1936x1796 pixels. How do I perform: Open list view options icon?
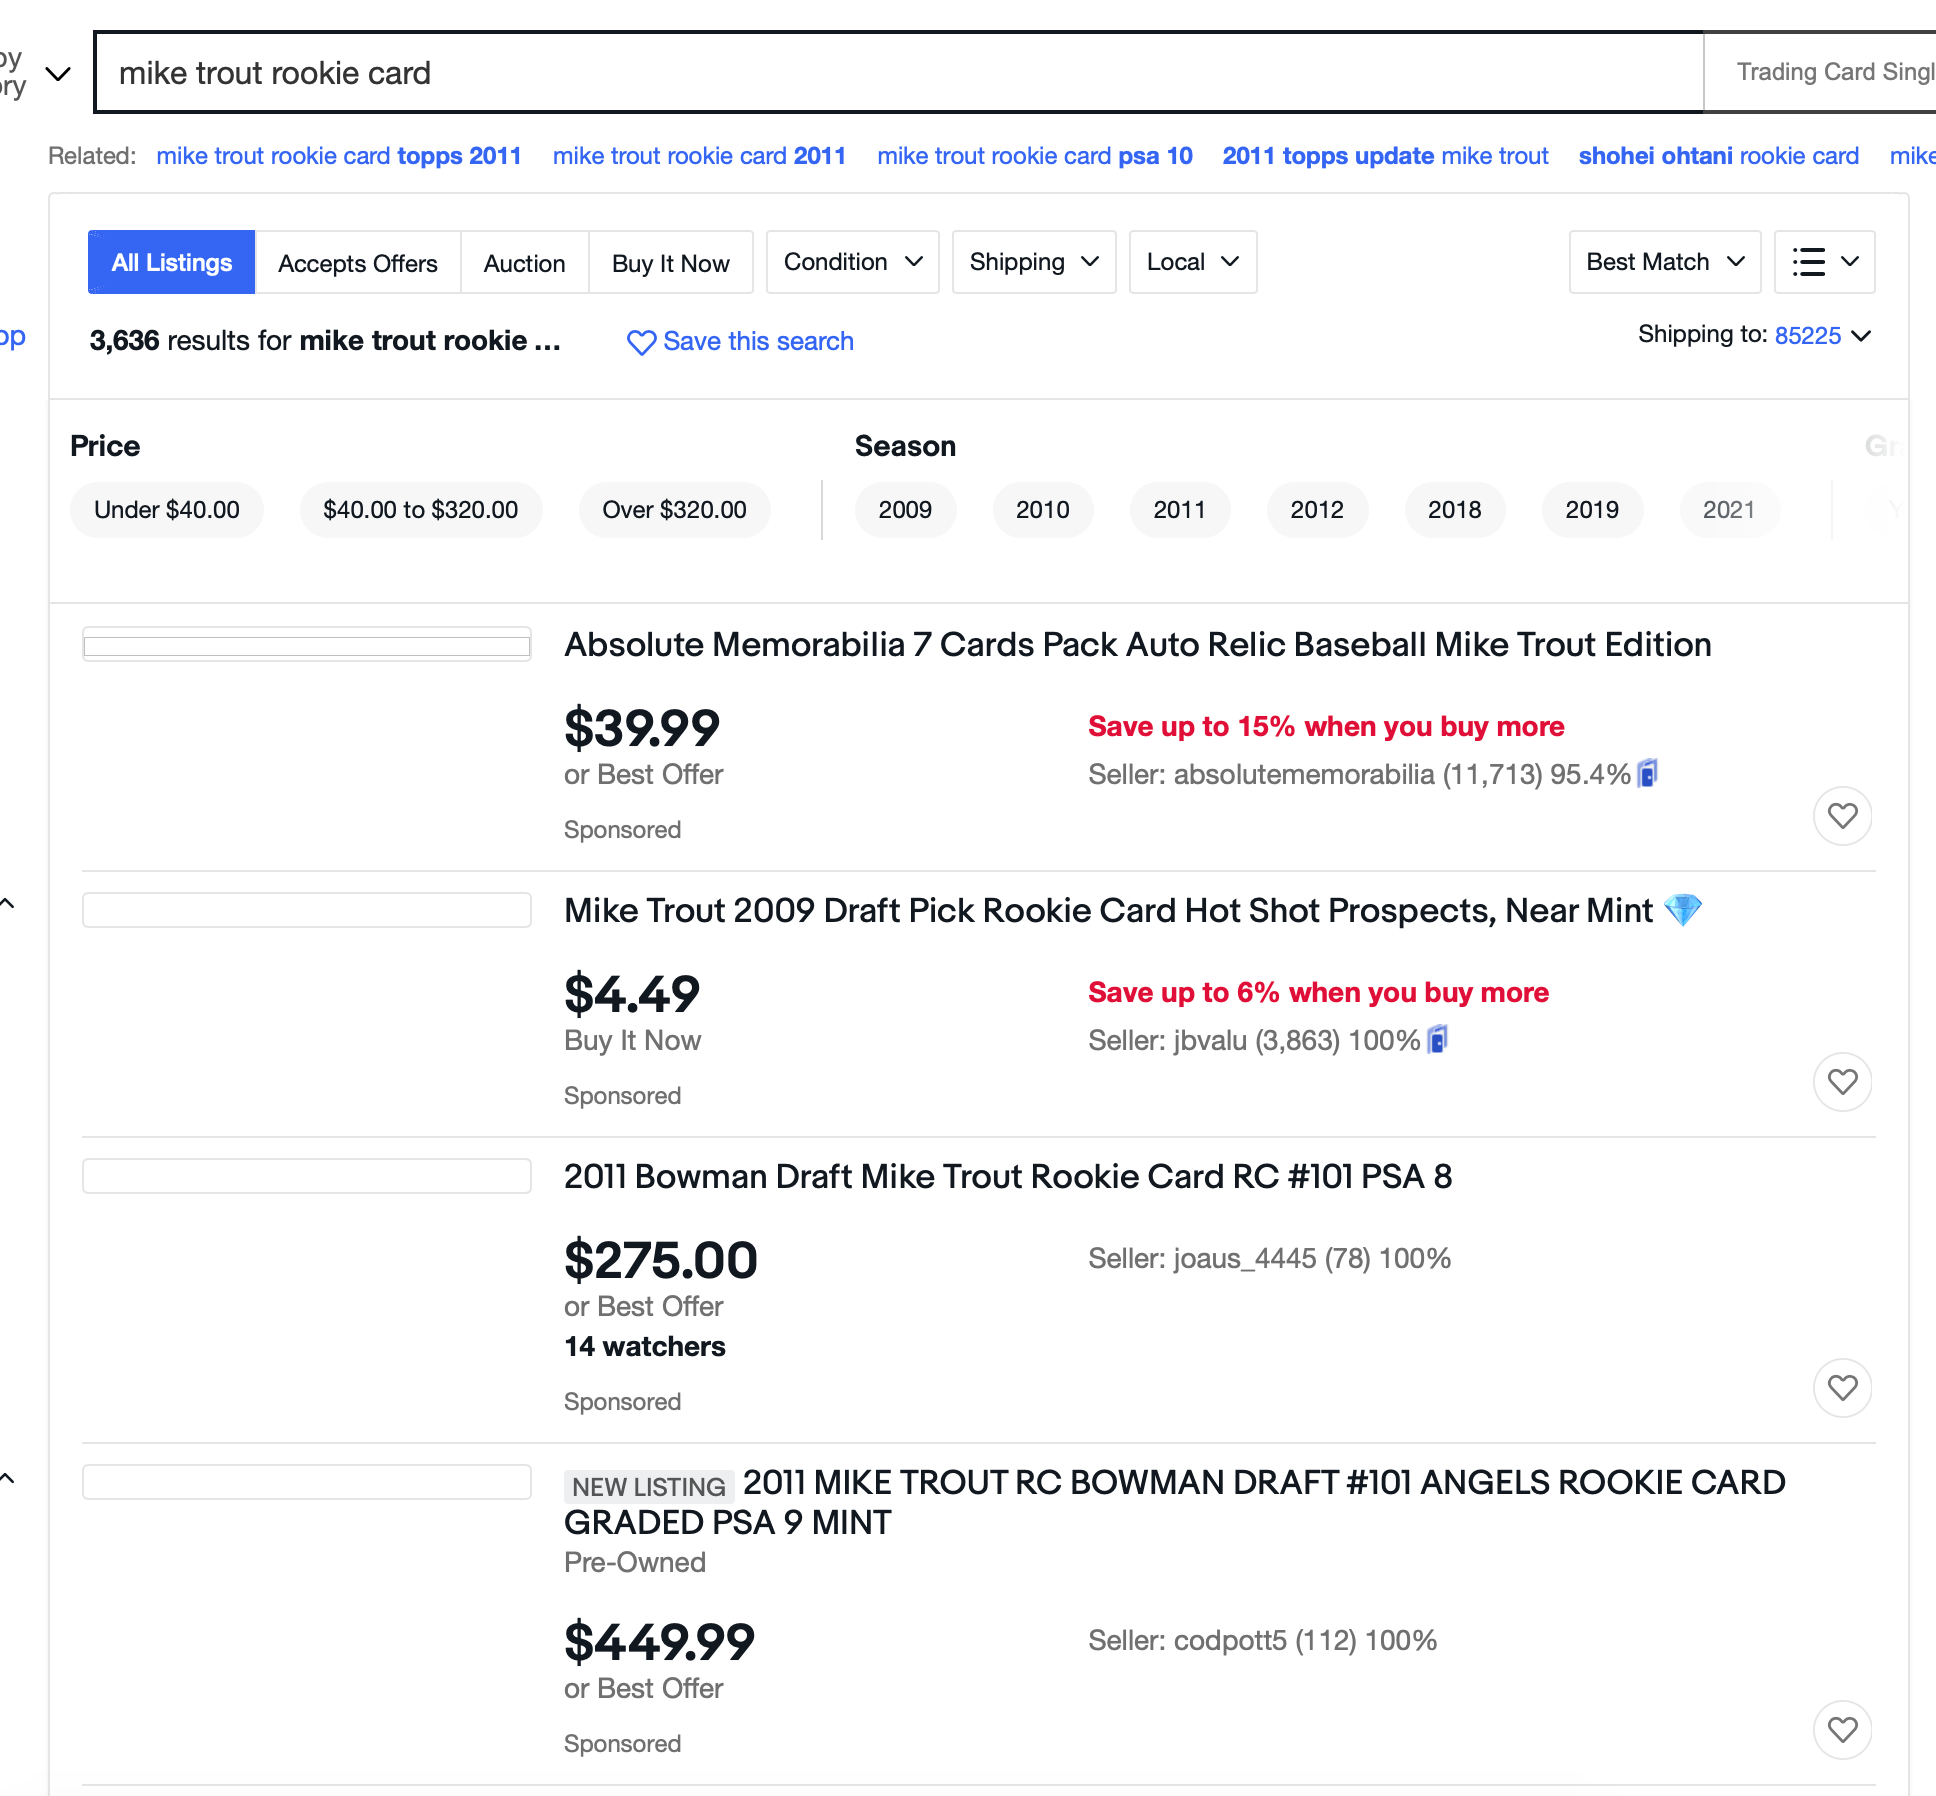[x=1824, y=262]
